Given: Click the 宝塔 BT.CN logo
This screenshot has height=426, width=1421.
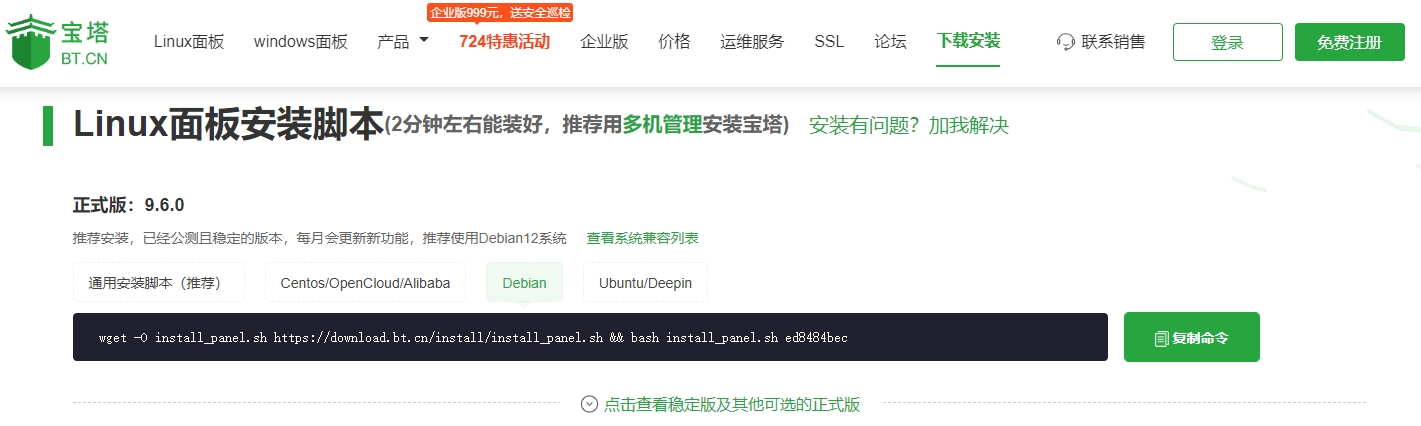Looking at the screenshot, I should (56, 41).
